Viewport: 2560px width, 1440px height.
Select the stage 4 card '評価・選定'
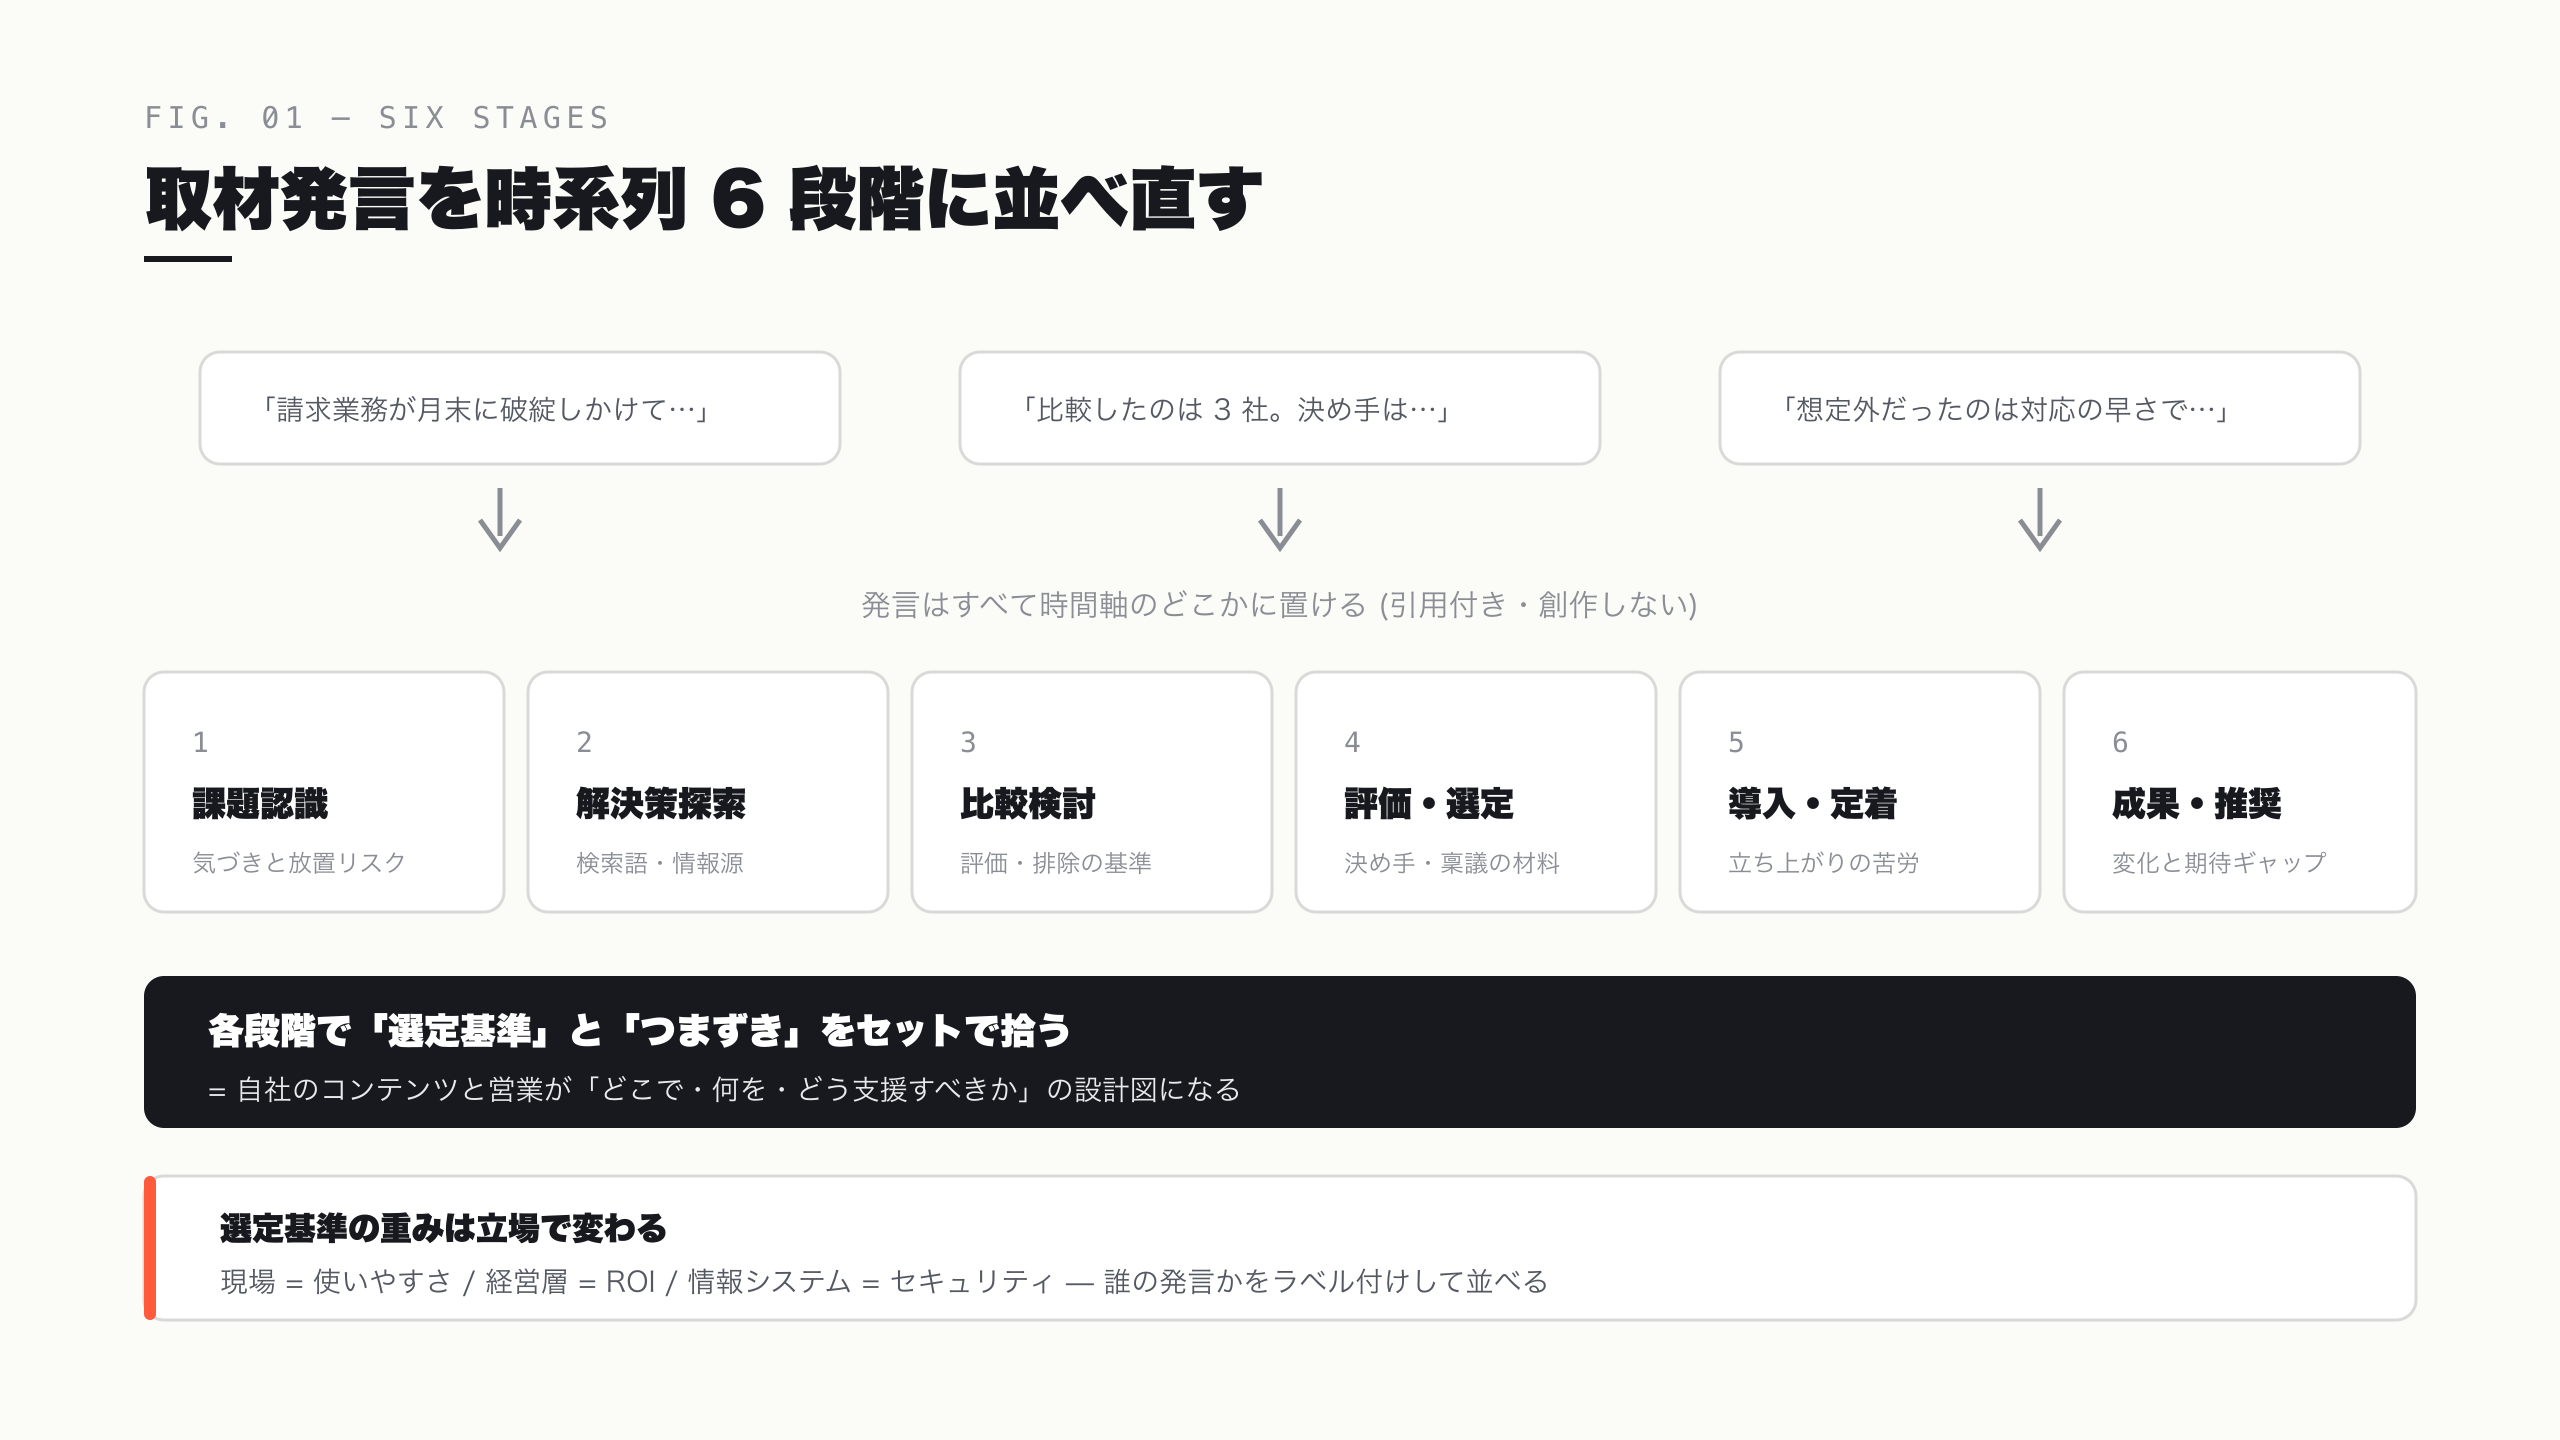coord(1476,792)
